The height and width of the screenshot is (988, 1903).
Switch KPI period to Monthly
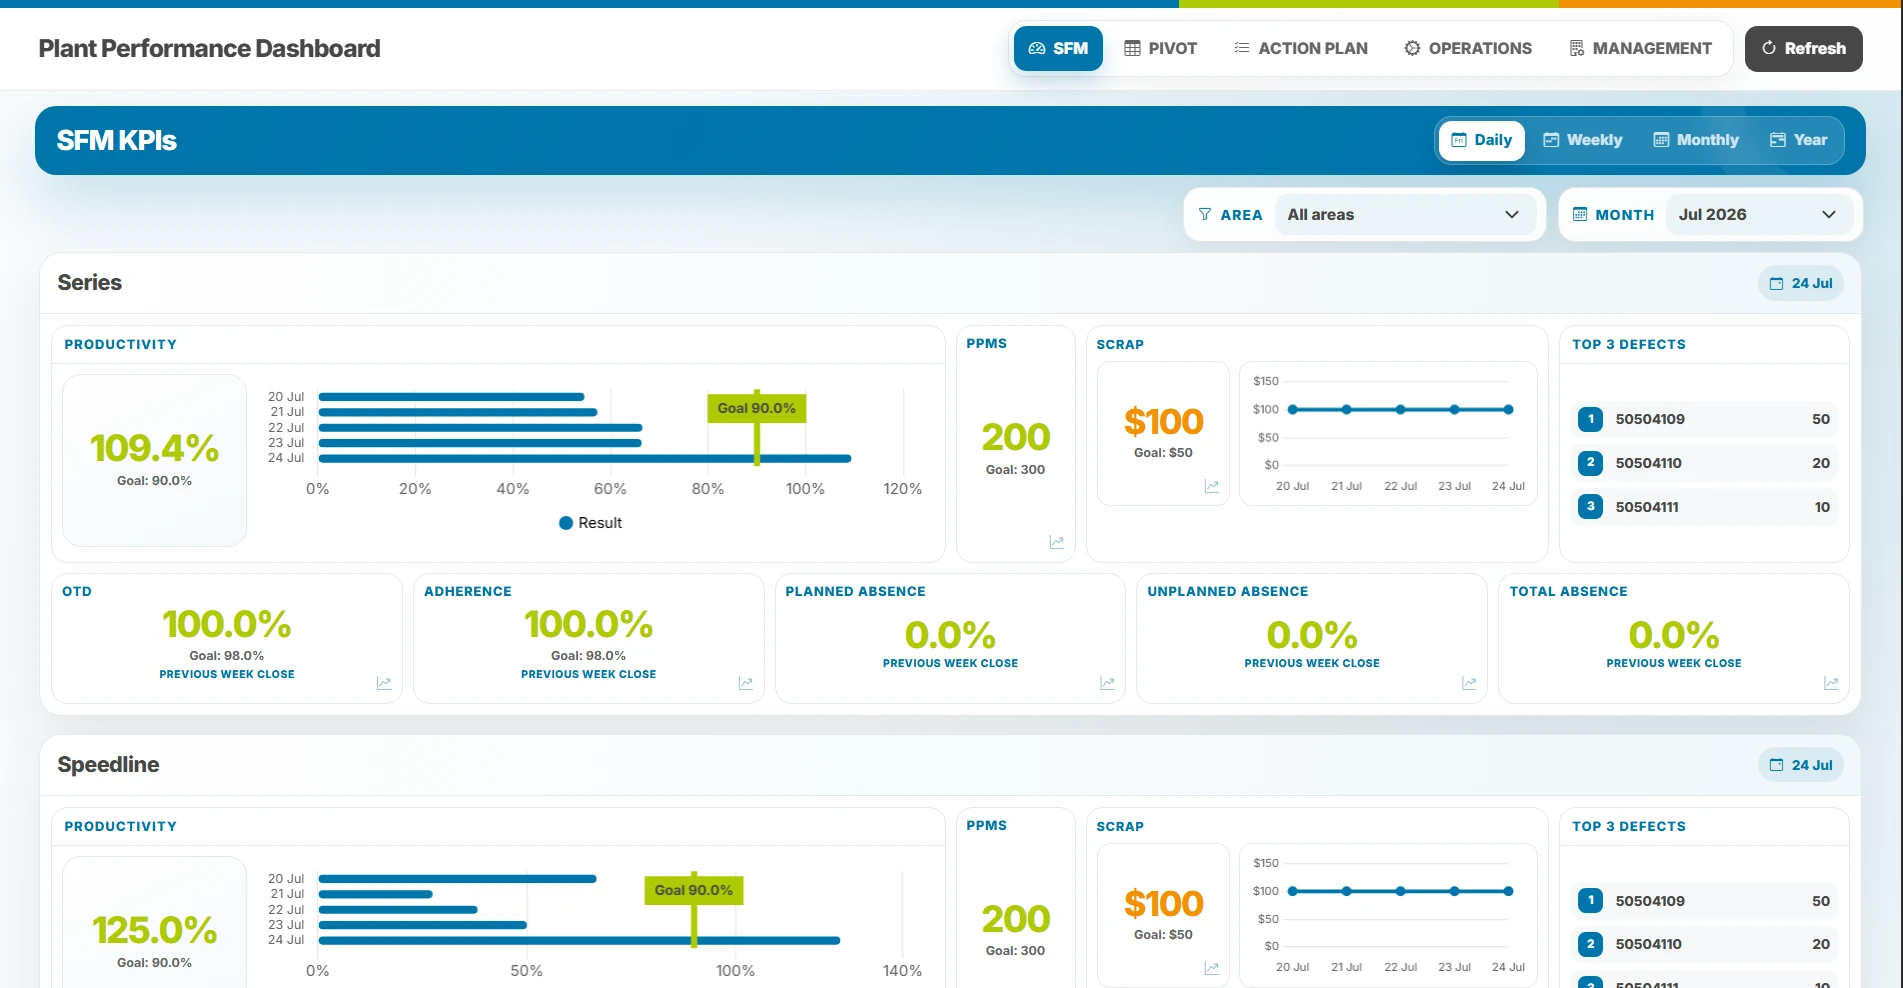click(x=1696, y=140)
